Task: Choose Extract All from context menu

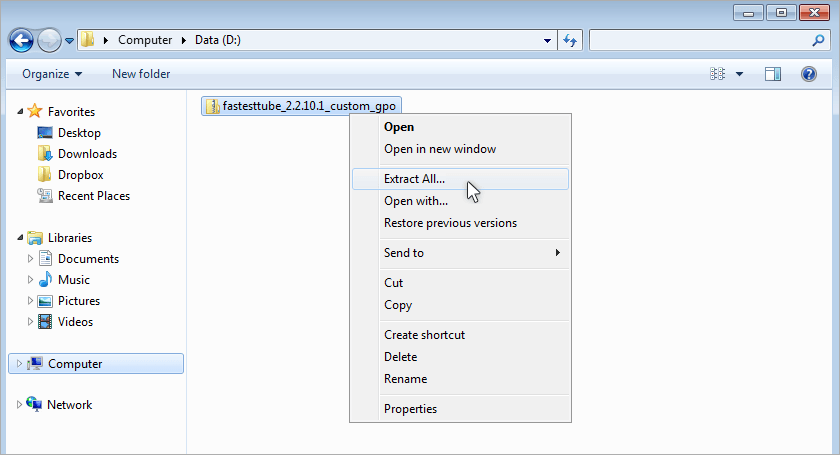Action: (414, 179)
